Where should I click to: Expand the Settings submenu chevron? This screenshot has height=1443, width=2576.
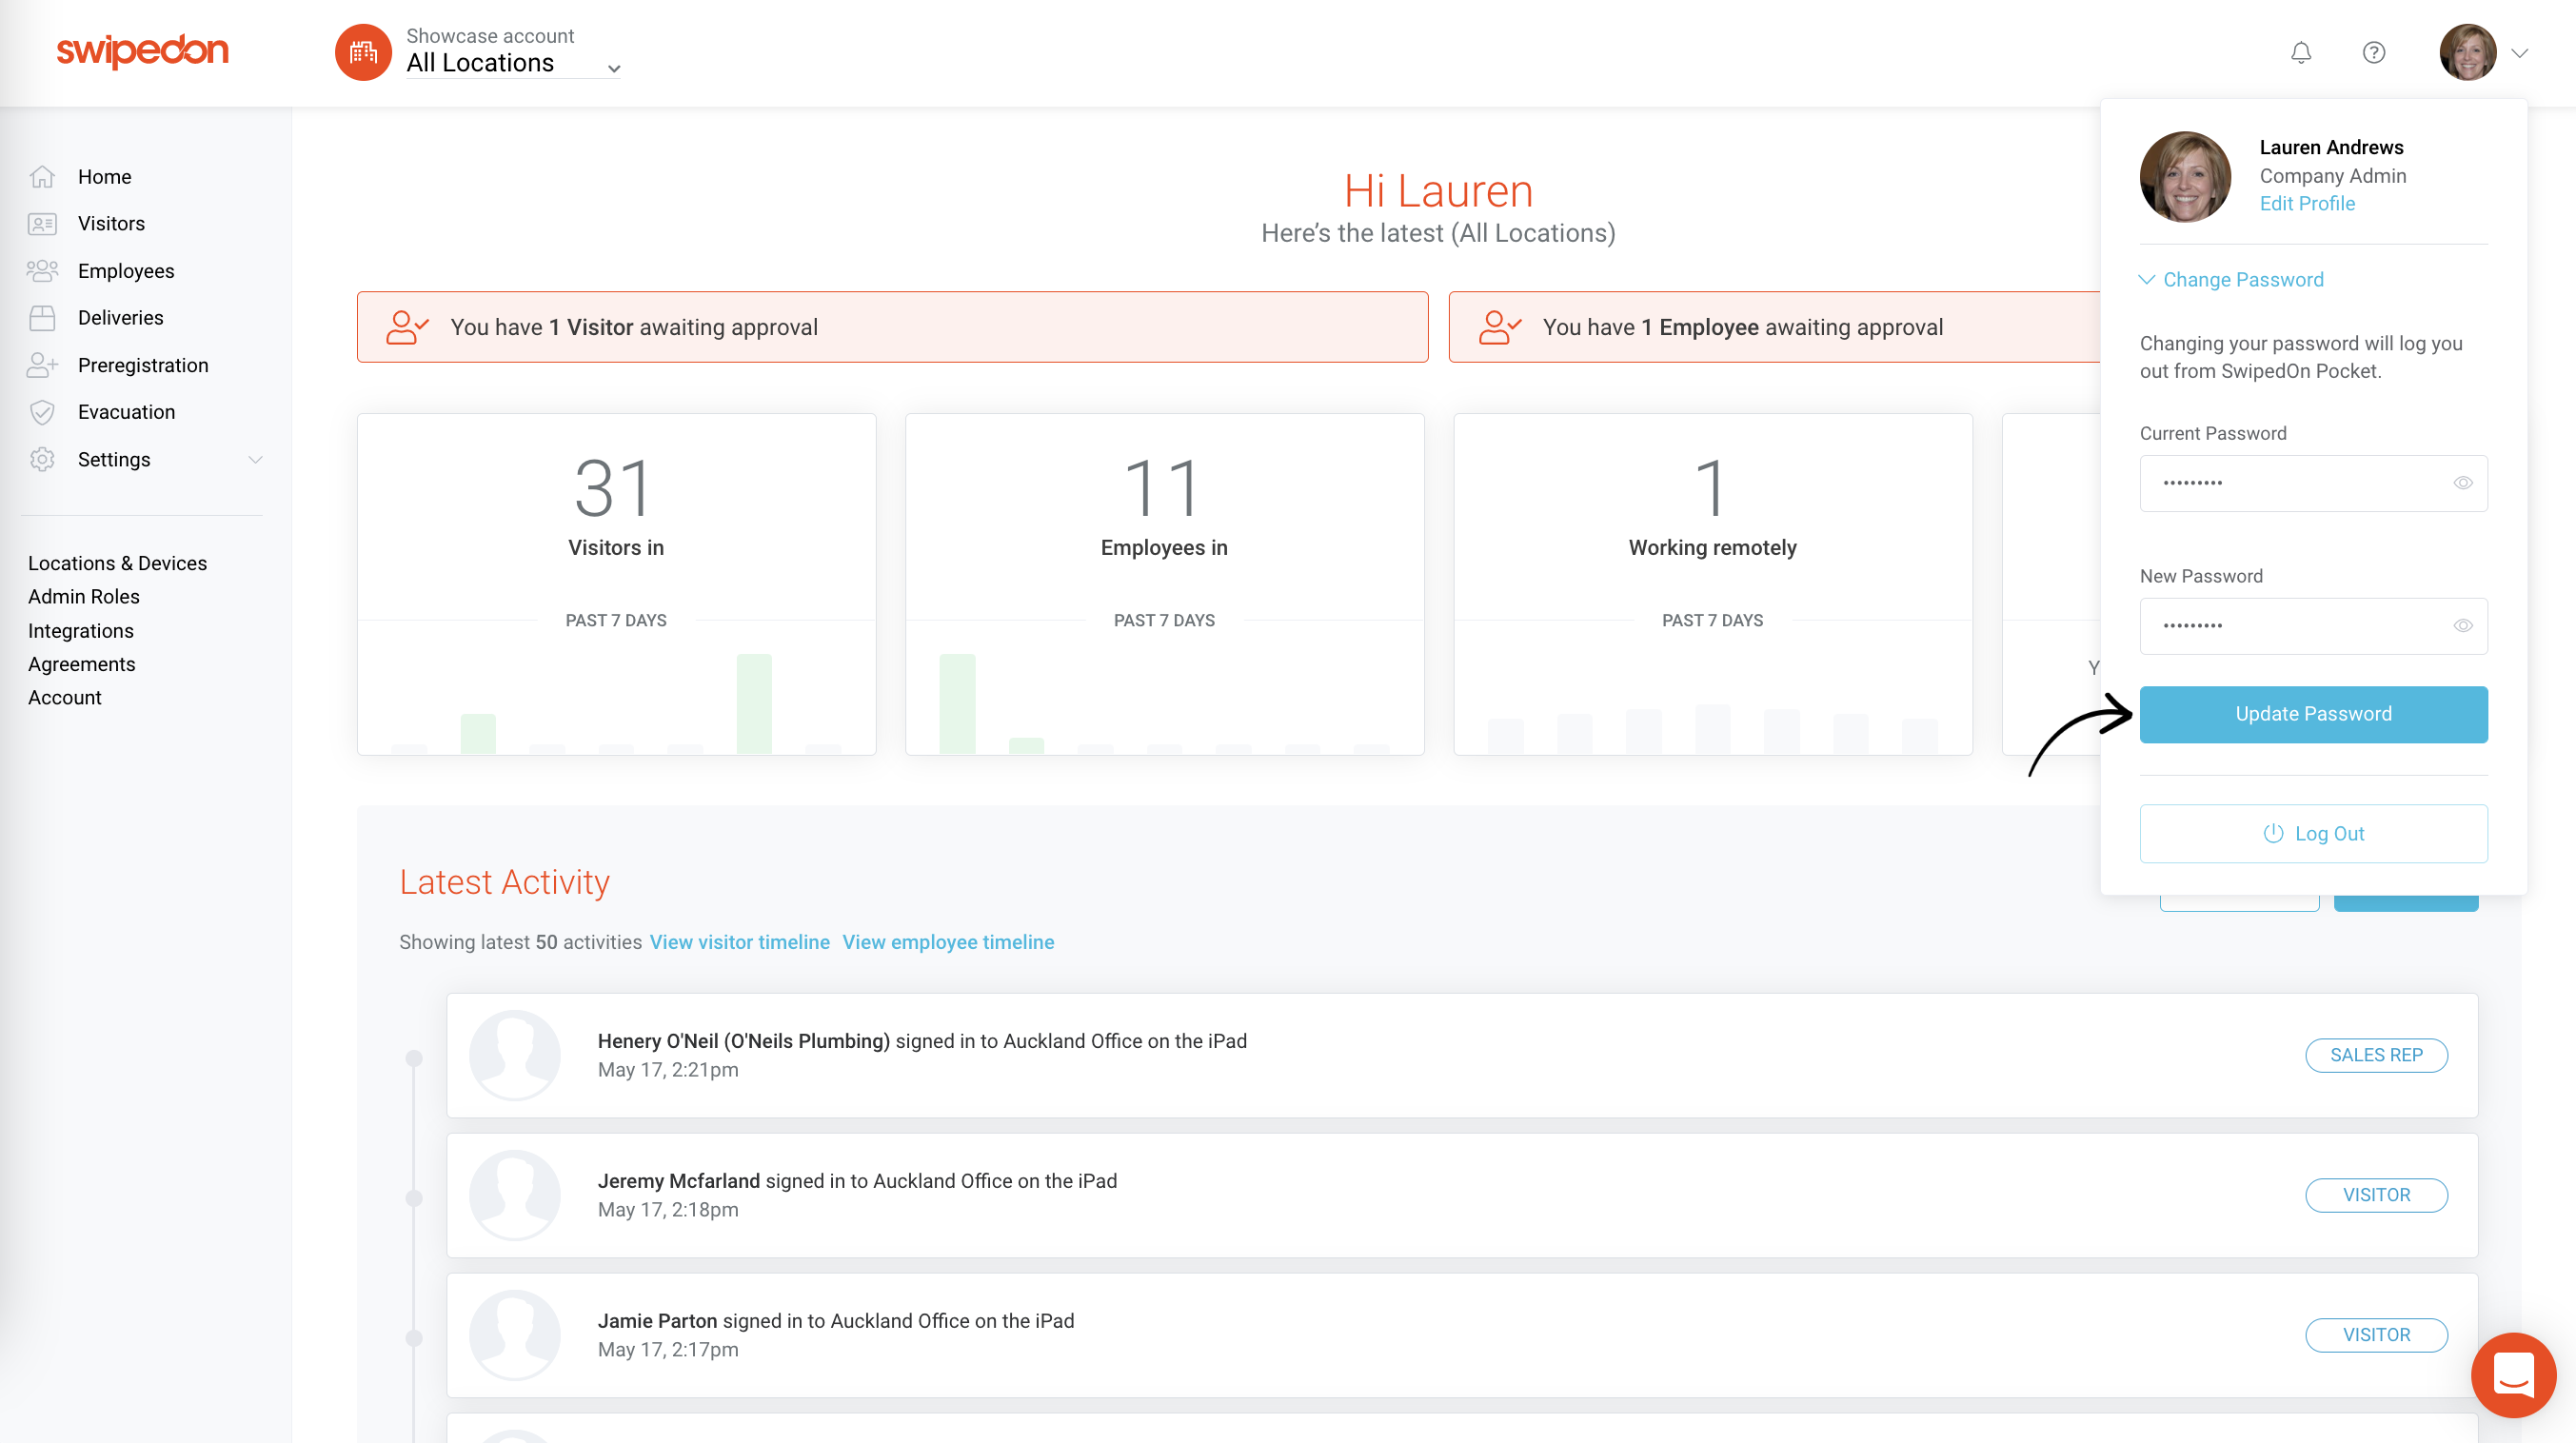tap(255, 460)
